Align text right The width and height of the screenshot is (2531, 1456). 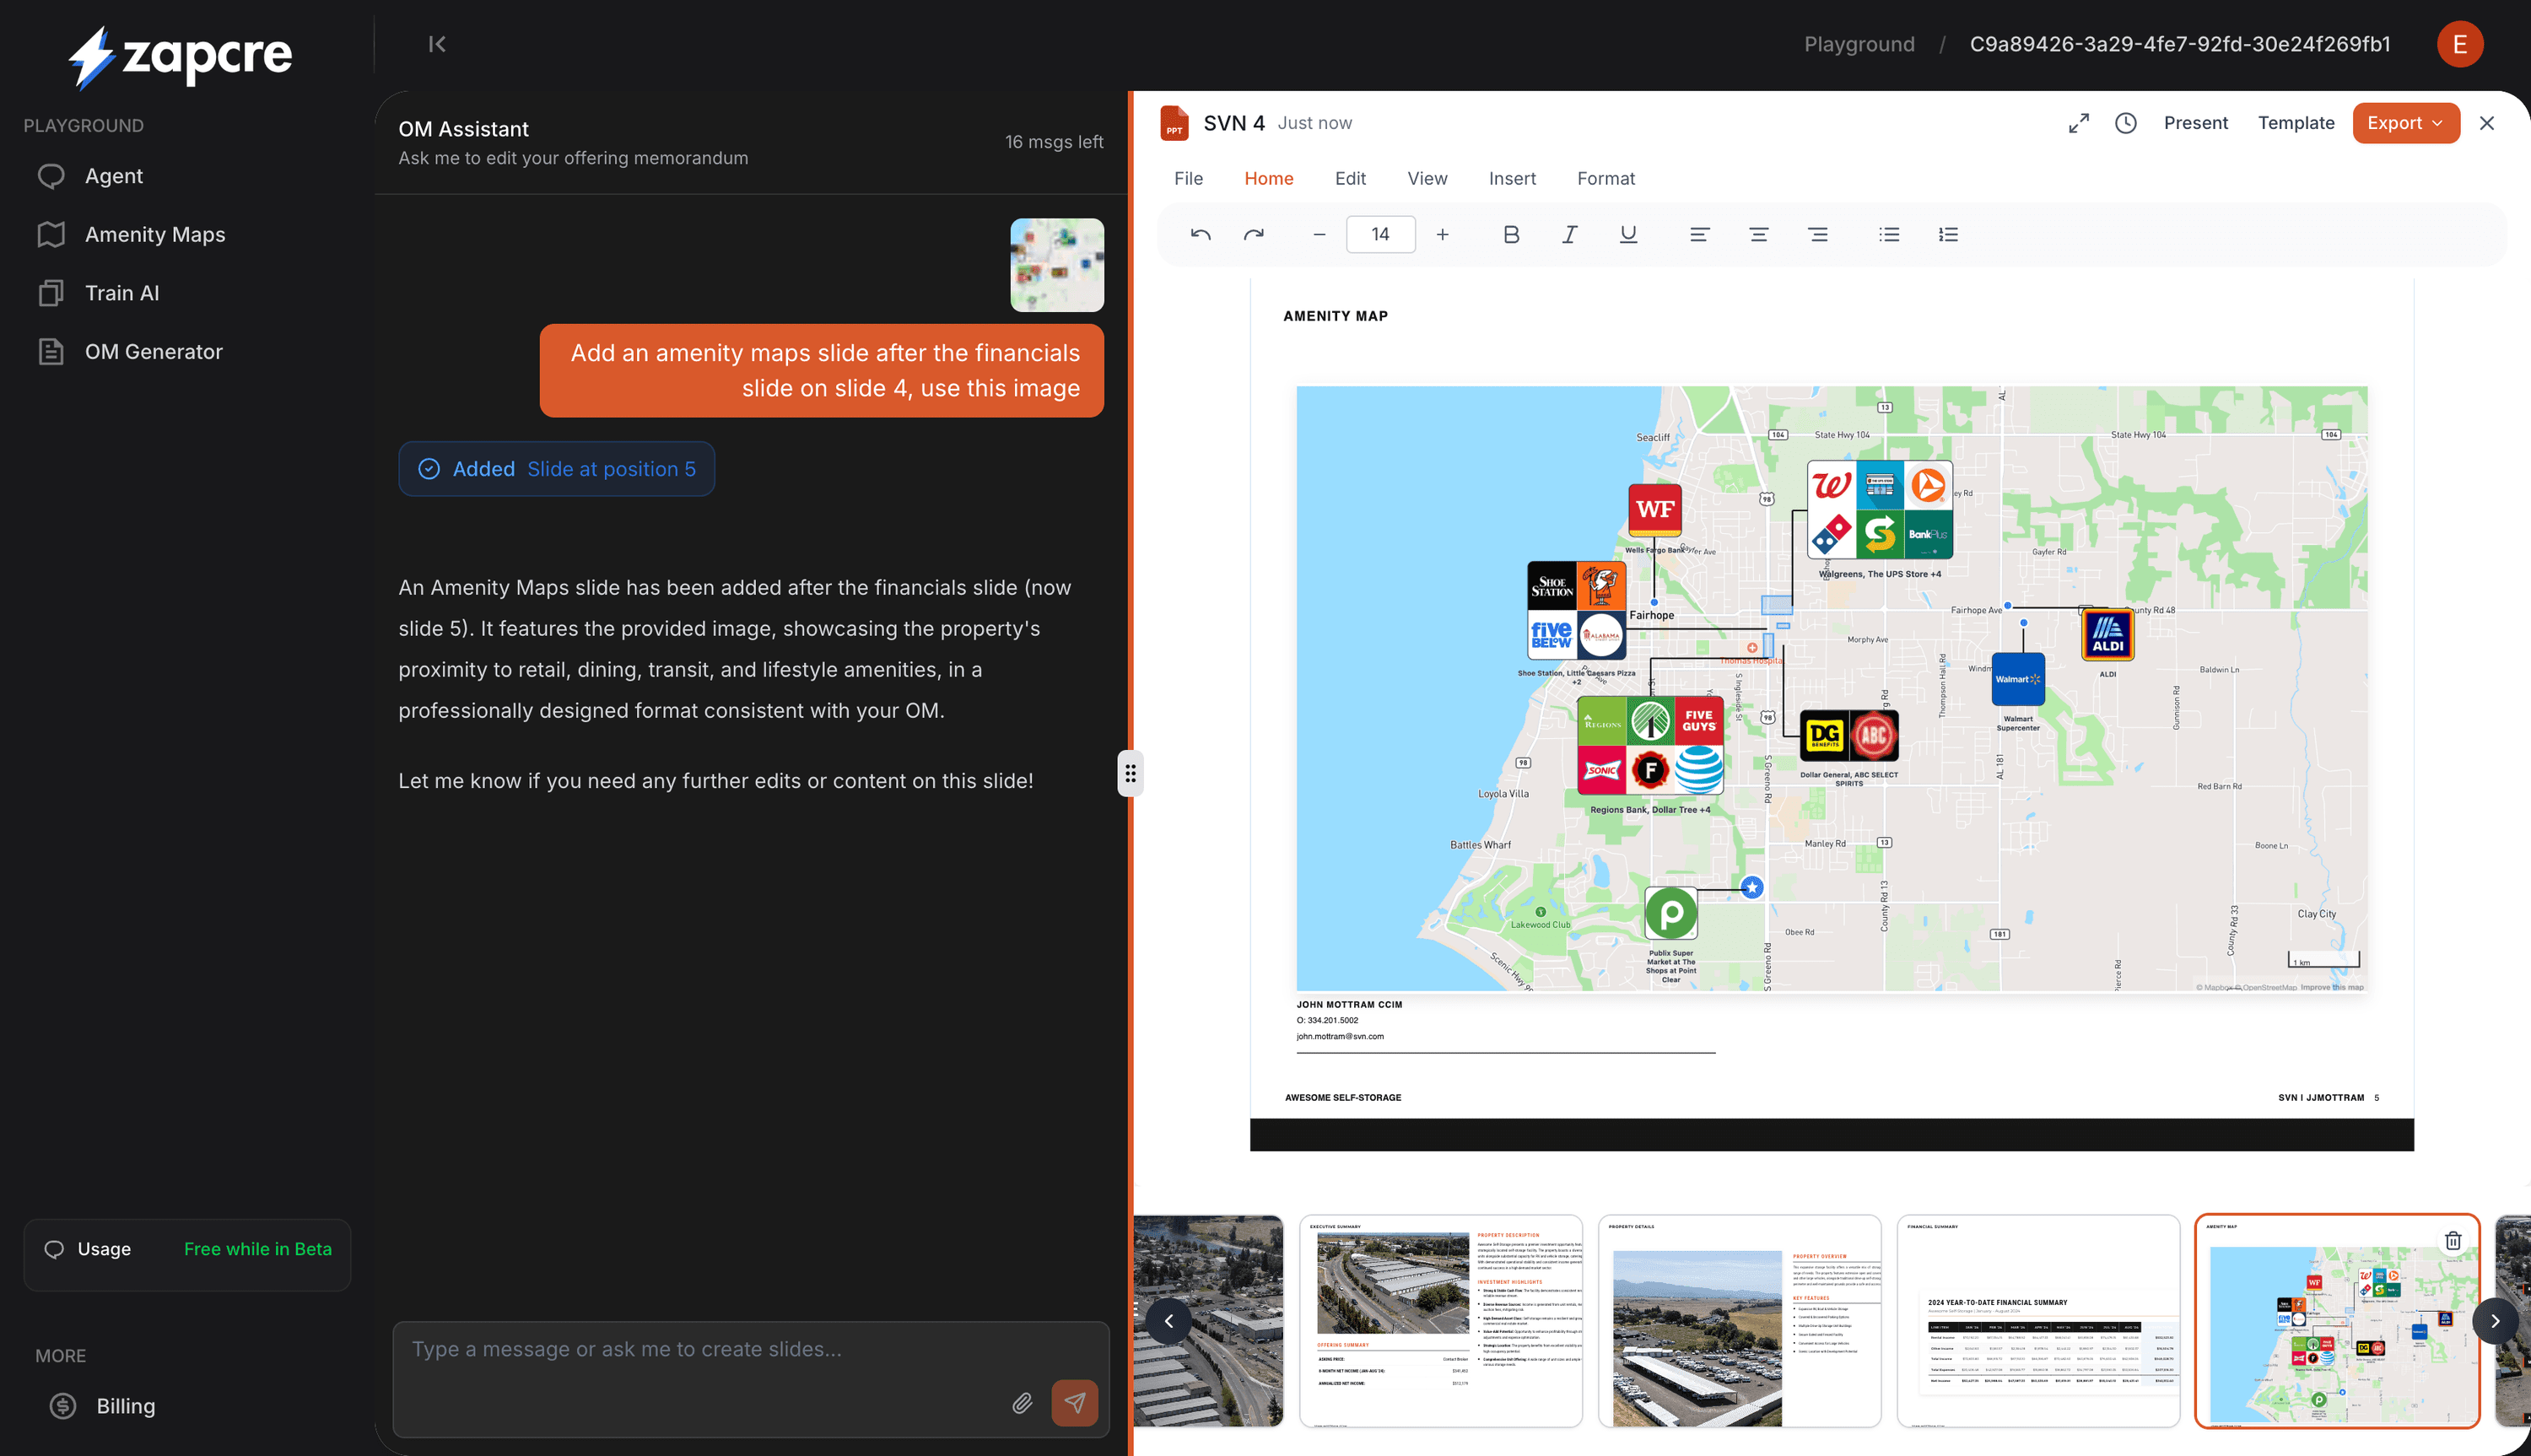(1818, 234)
